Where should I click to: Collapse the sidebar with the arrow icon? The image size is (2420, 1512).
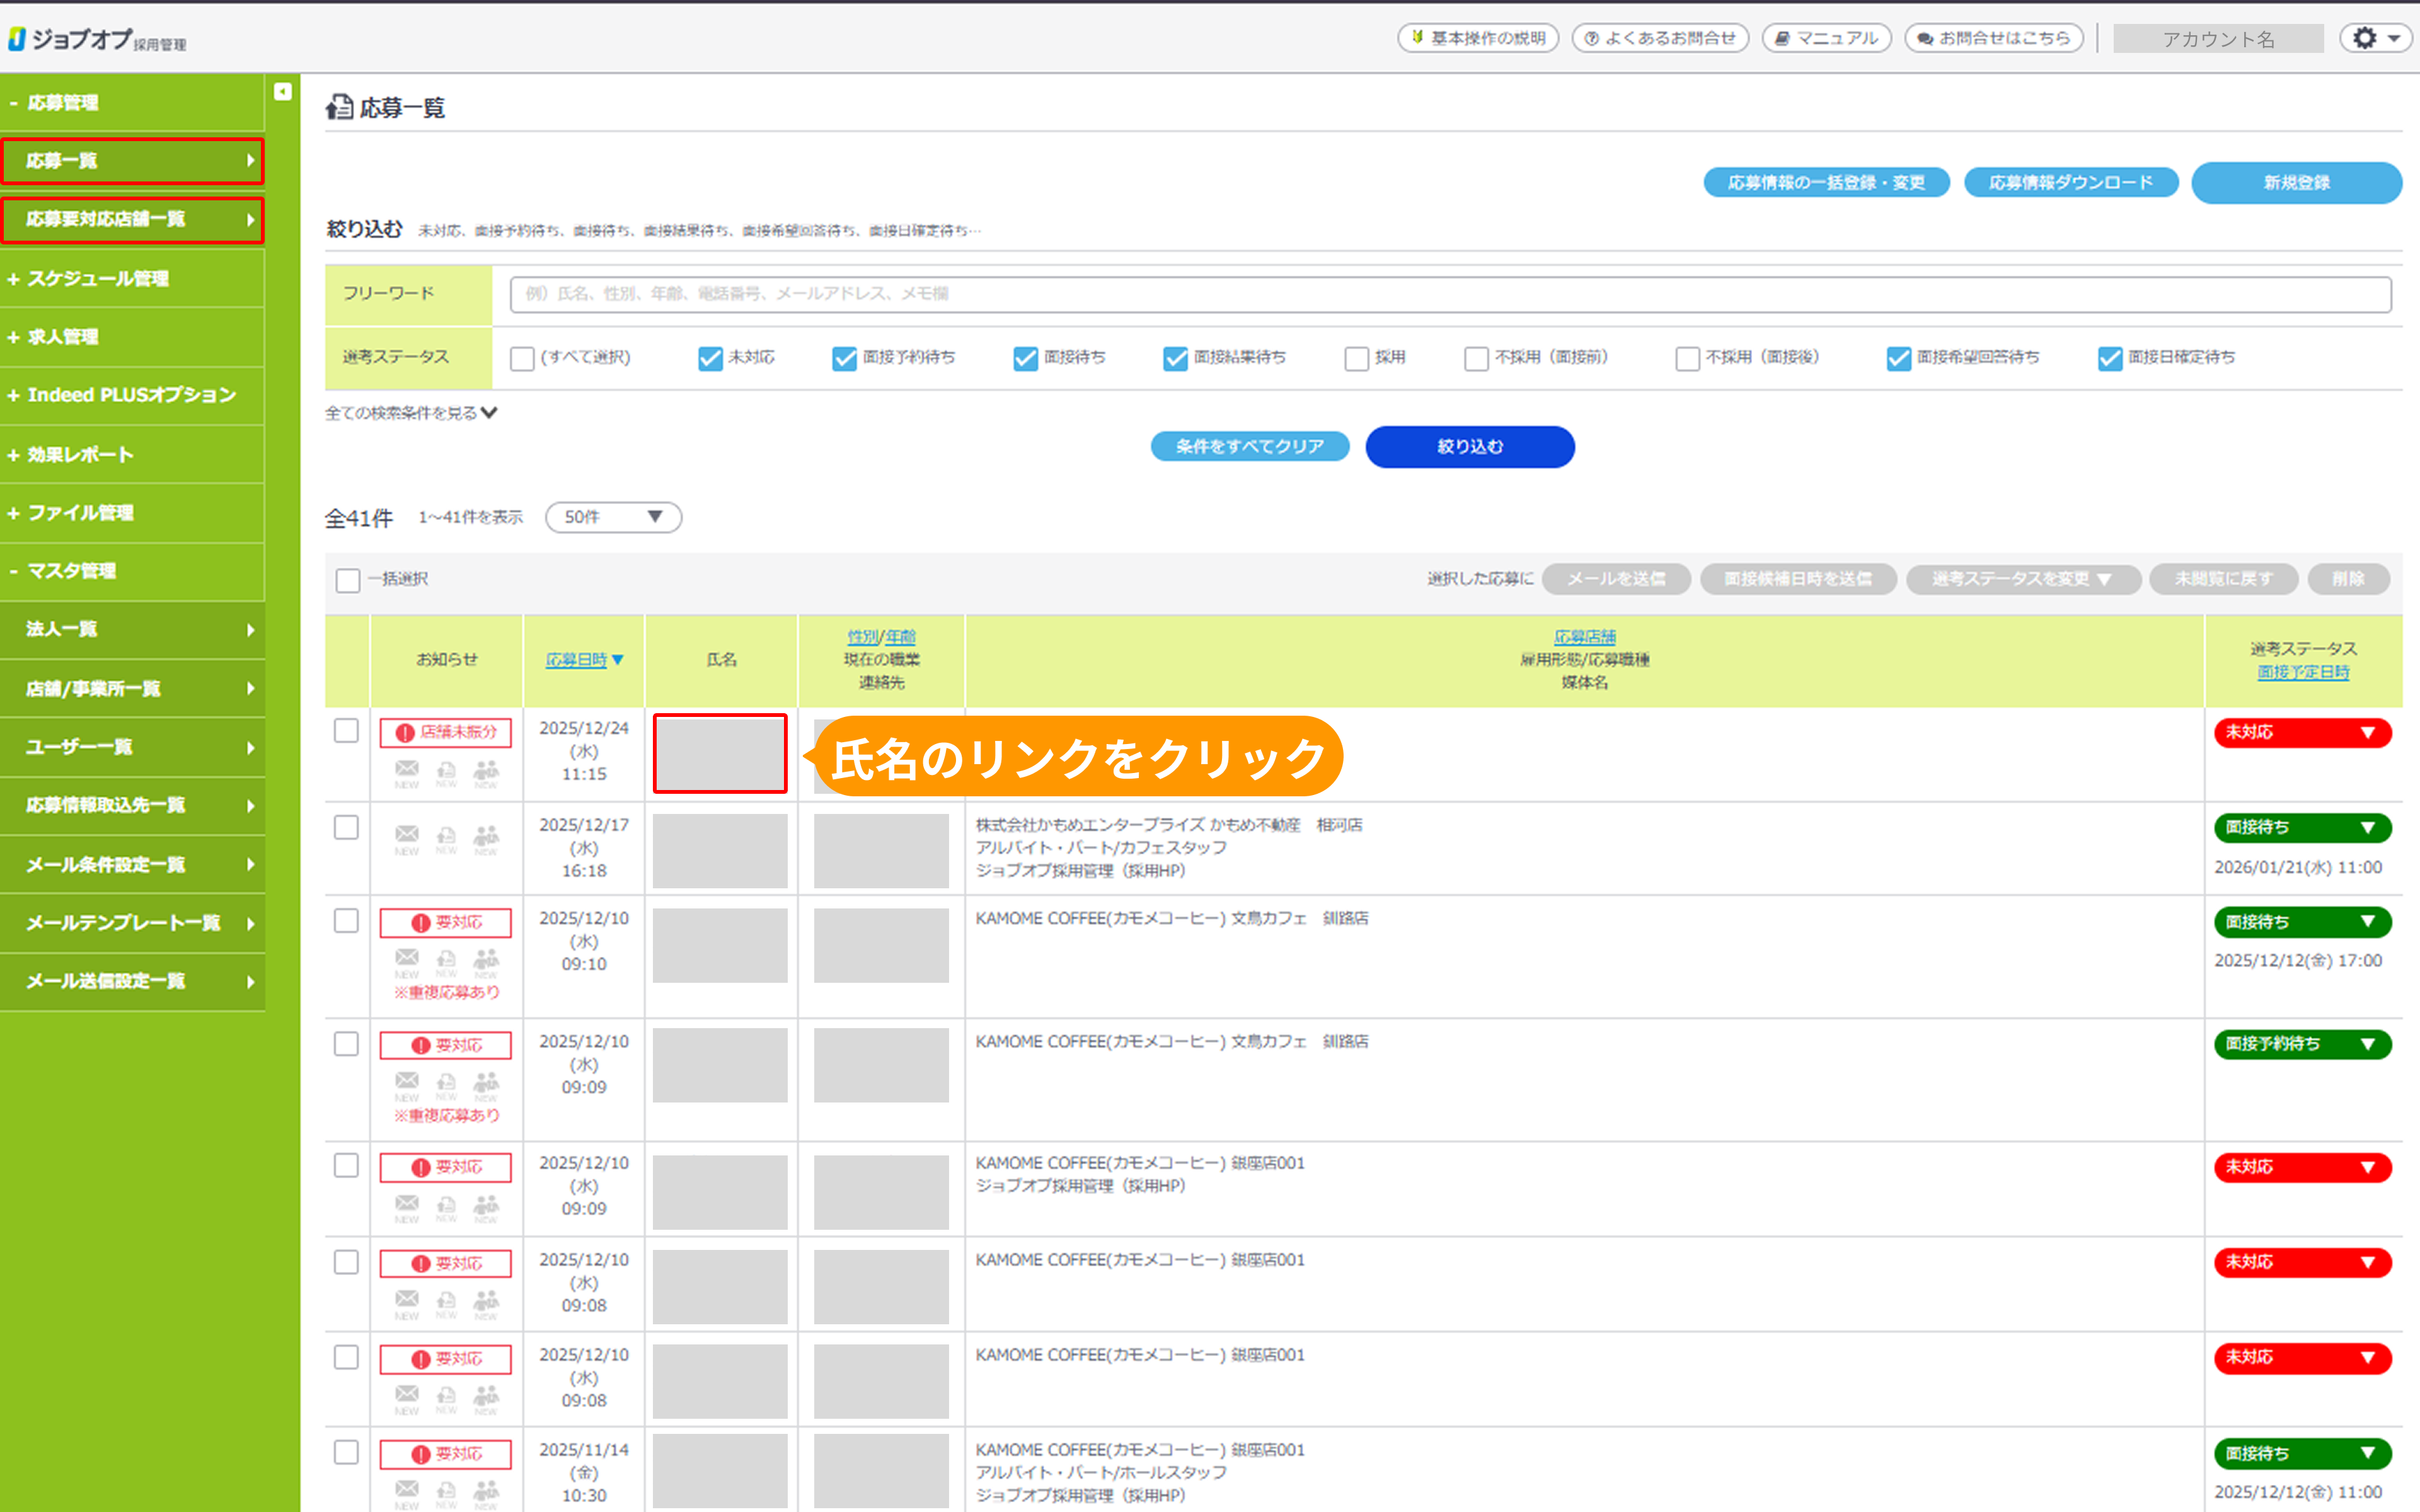coord(283,92)
